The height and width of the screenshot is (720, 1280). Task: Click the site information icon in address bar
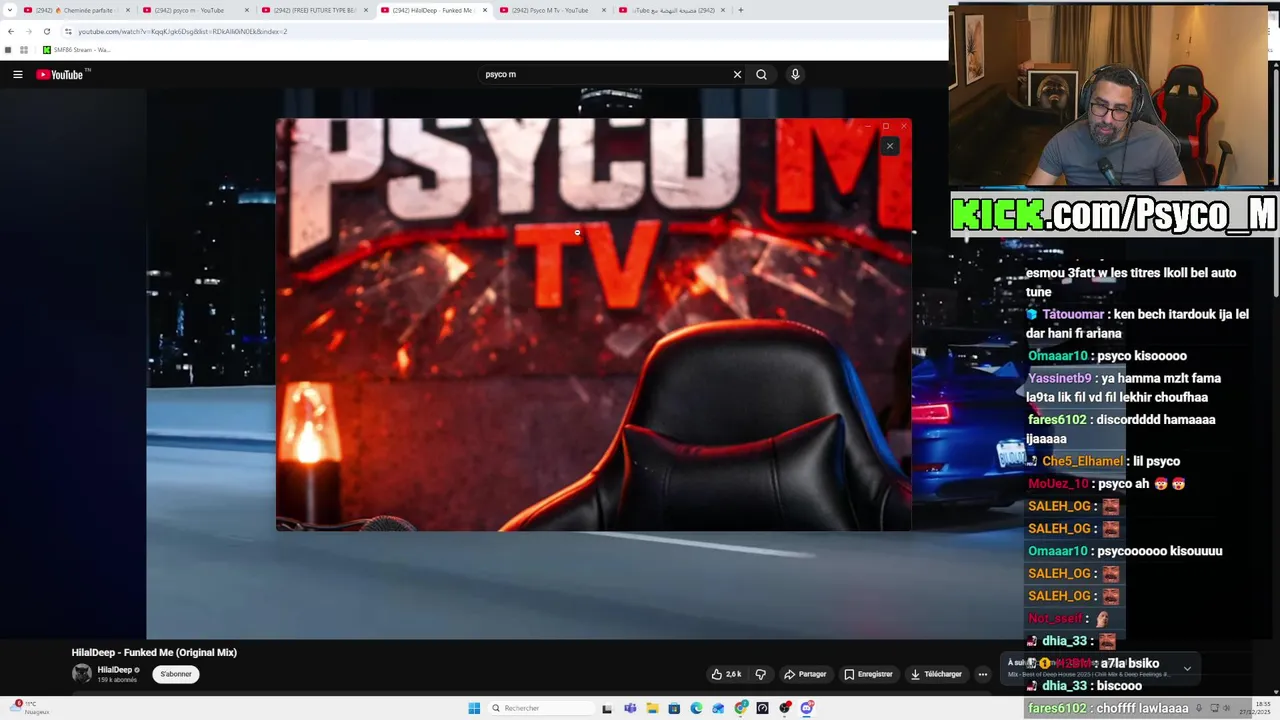(x=68, y=31)
